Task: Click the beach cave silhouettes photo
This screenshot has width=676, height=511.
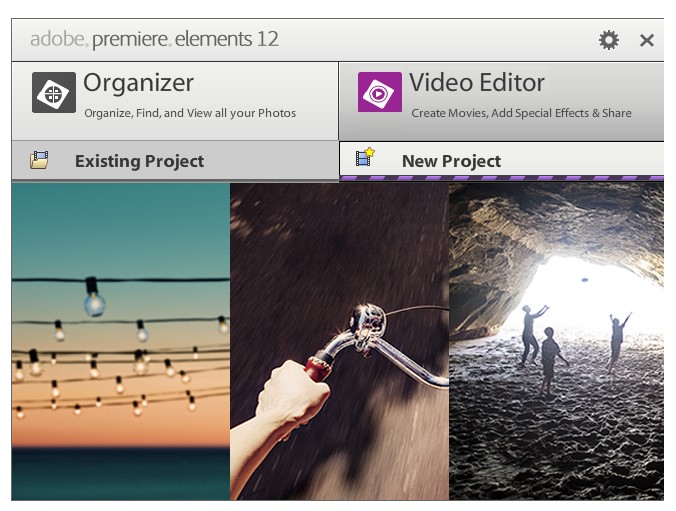Action: [557, 342]
